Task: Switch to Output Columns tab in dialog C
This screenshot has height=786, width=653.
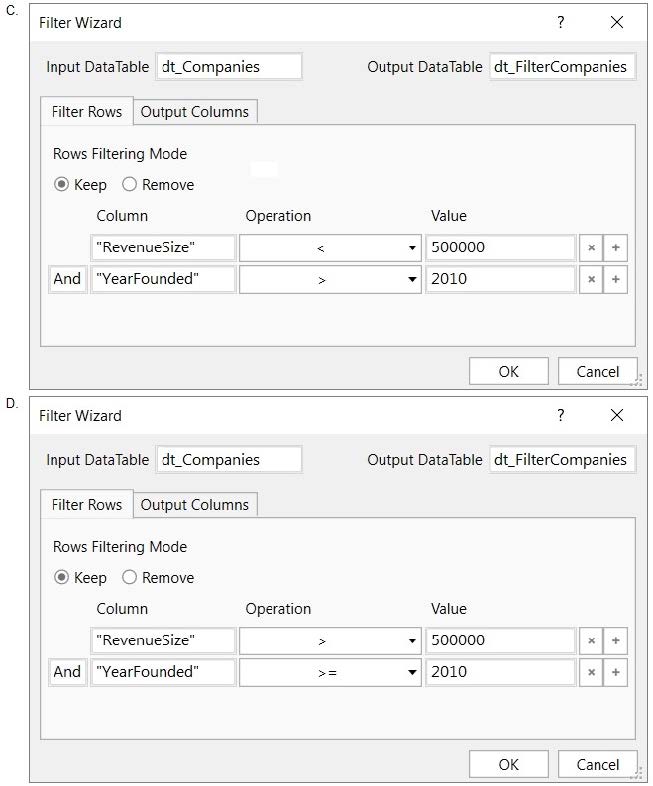Action: pyautogui.click(x=195, y=111)
